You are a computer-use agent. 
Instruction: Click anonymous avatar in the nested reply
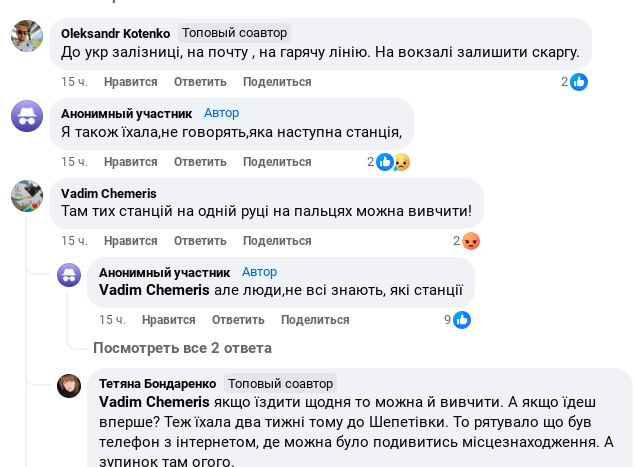pos(69,275)
